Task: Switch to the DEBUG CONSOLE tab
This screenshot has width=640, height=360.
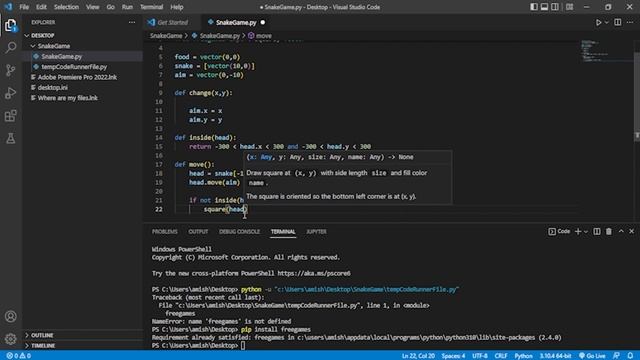Action: click(x=239, y=231)
